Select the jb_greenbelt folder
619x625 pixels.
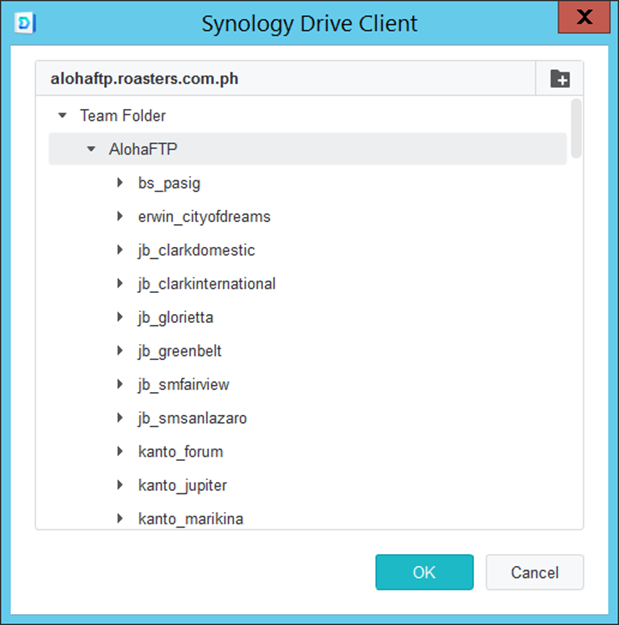point(179,351)
